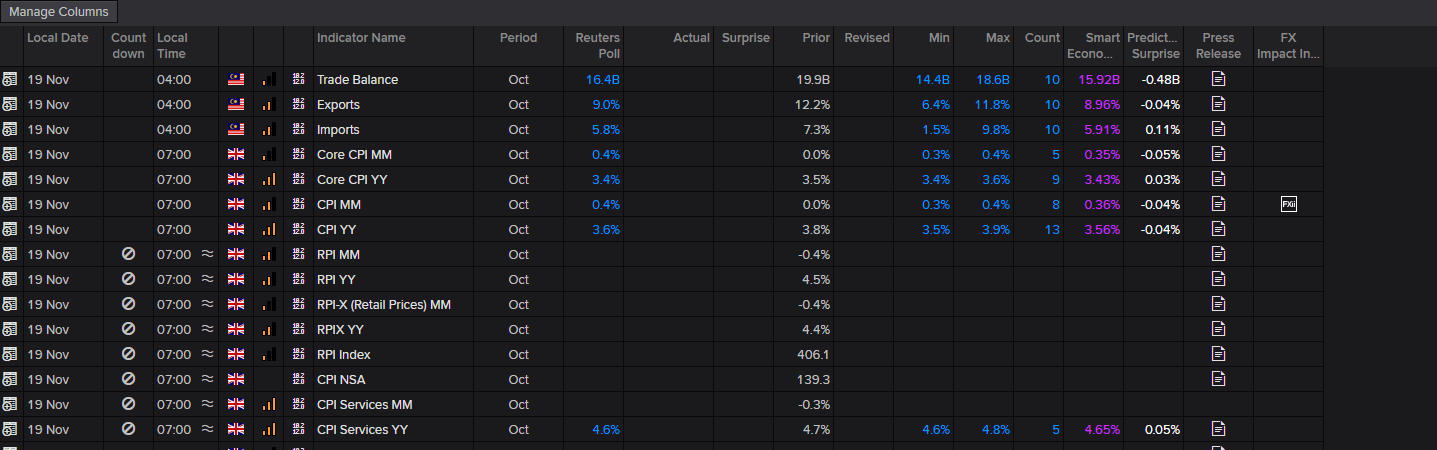The image size is (1437, 450).
Task: Open press release for CPI Services YY
Action: point(1218,429)
